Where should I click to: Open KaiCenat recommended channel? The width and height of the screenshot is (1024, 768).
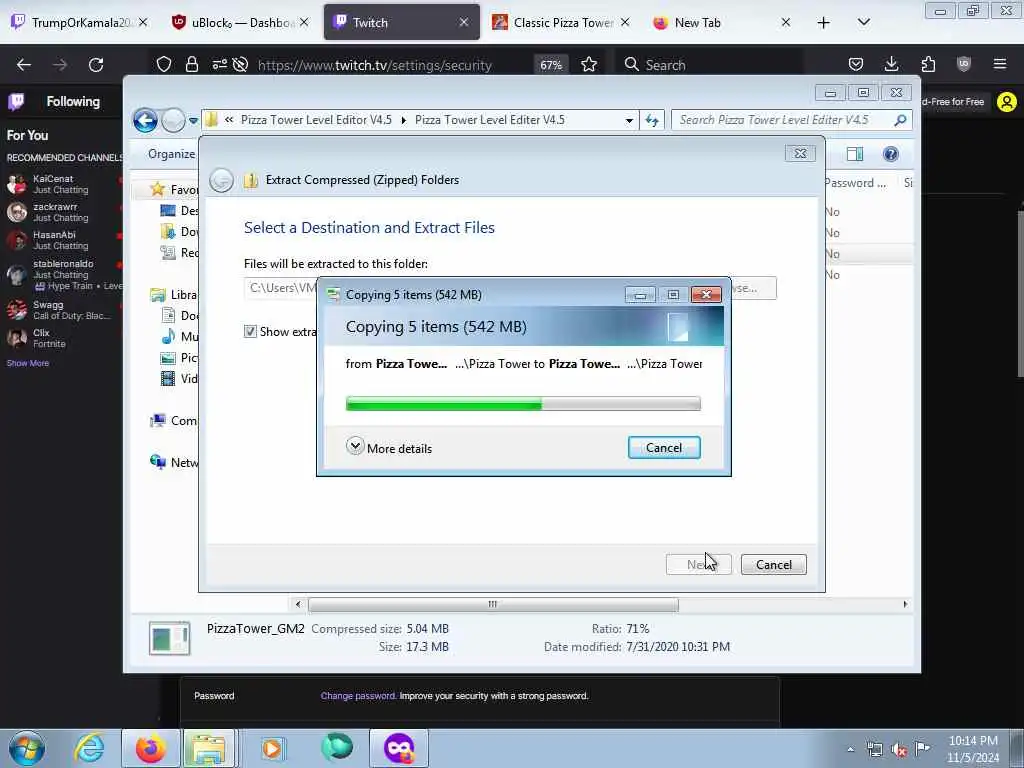click(63, 184)
